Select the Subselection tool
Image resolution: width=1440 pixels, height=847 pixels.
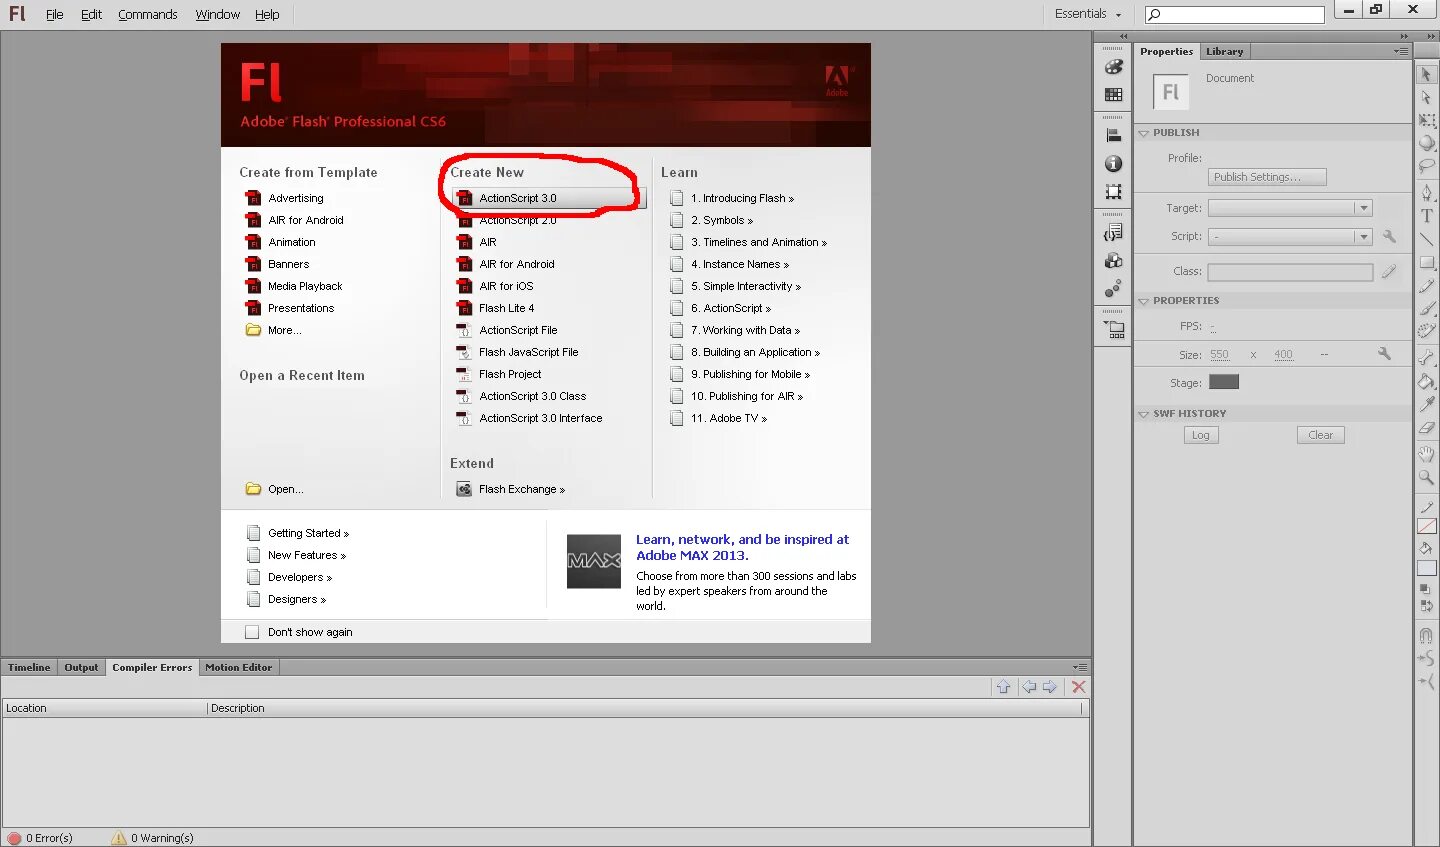(x=1427, y=98)
